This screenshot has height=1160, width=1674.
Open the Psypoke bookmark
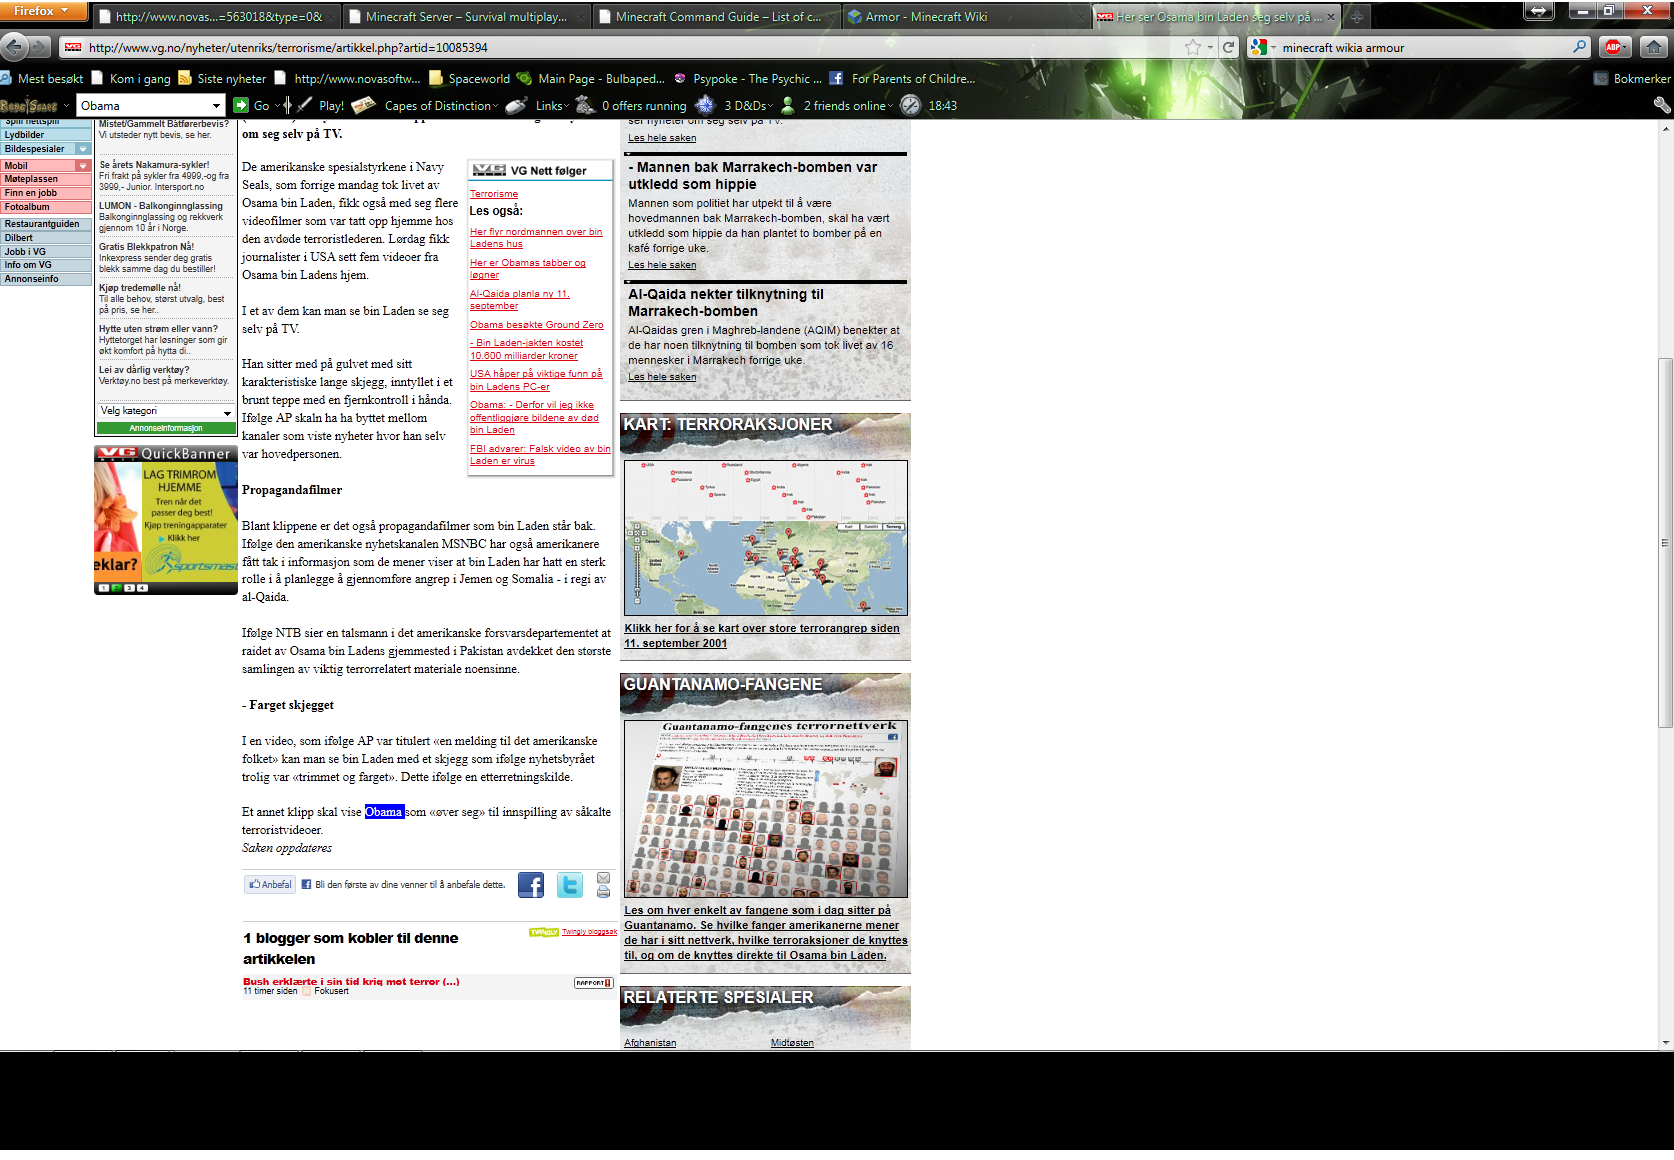tap(748, 78)
